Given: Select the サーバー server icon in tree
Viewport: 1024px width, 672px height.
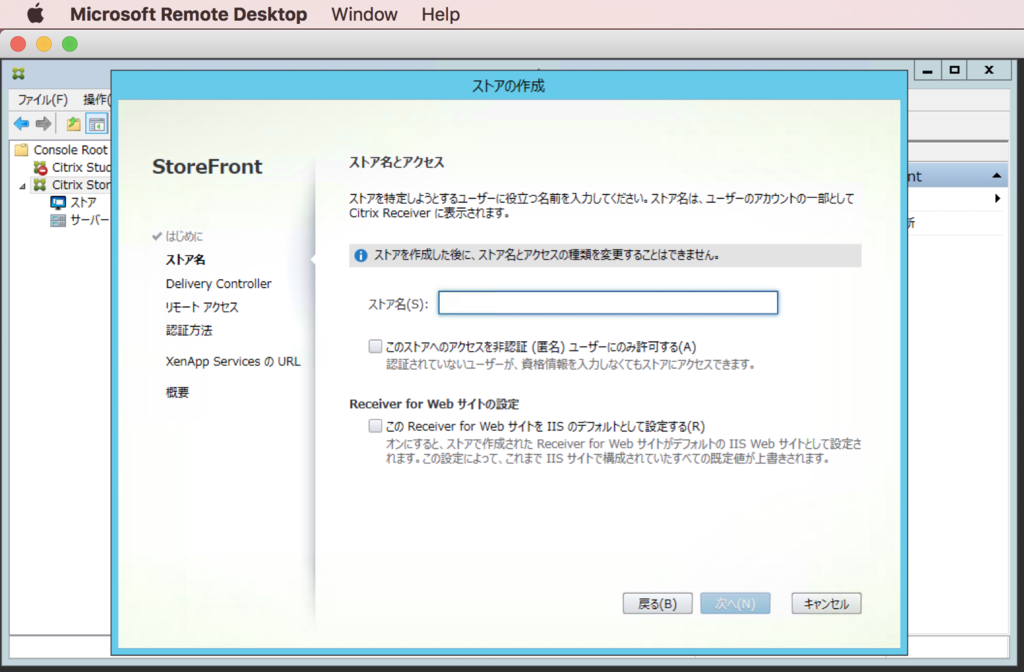Looking at the screenshot, I should (58, 220).
